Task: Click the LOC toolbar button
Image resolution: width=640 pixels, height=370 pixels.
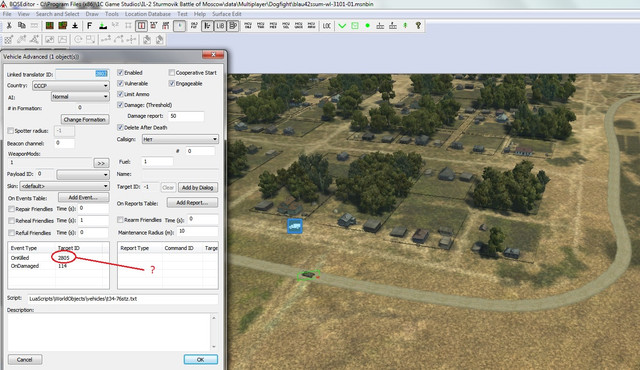Action: [327, 26]
